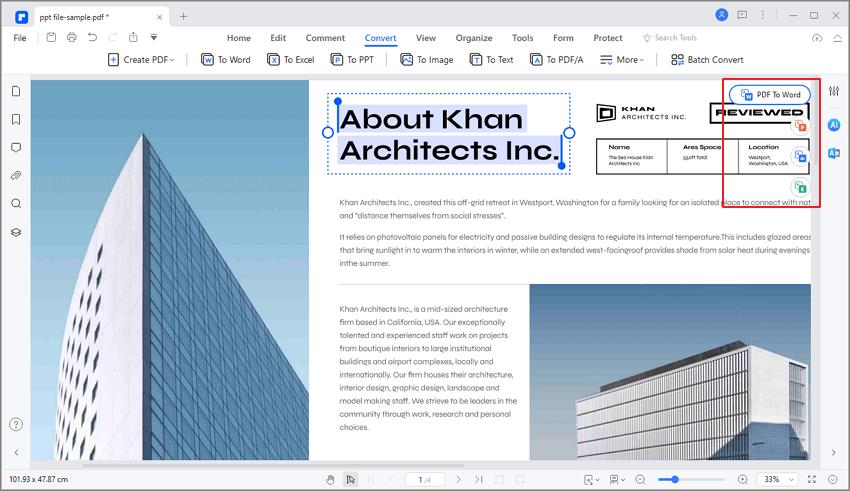Select the Hand tool in status bar
The width and height of the screenshot is (850, 491).
point(330,480)
